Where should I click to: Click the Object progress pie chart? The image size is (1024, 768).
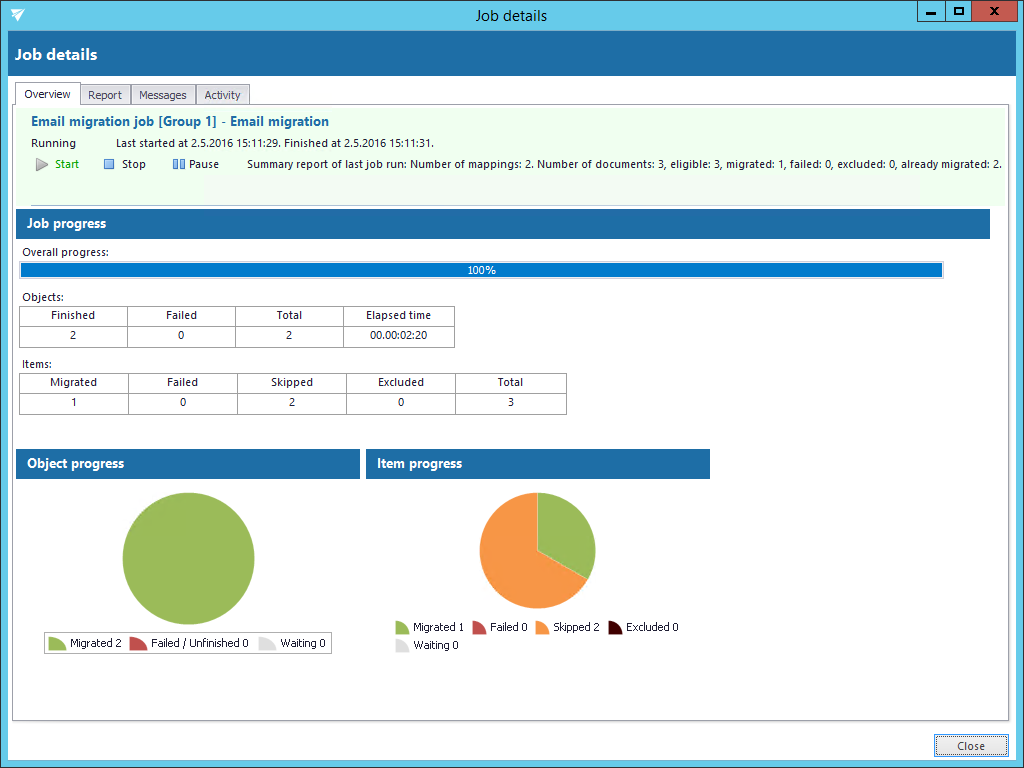[188, 559]
